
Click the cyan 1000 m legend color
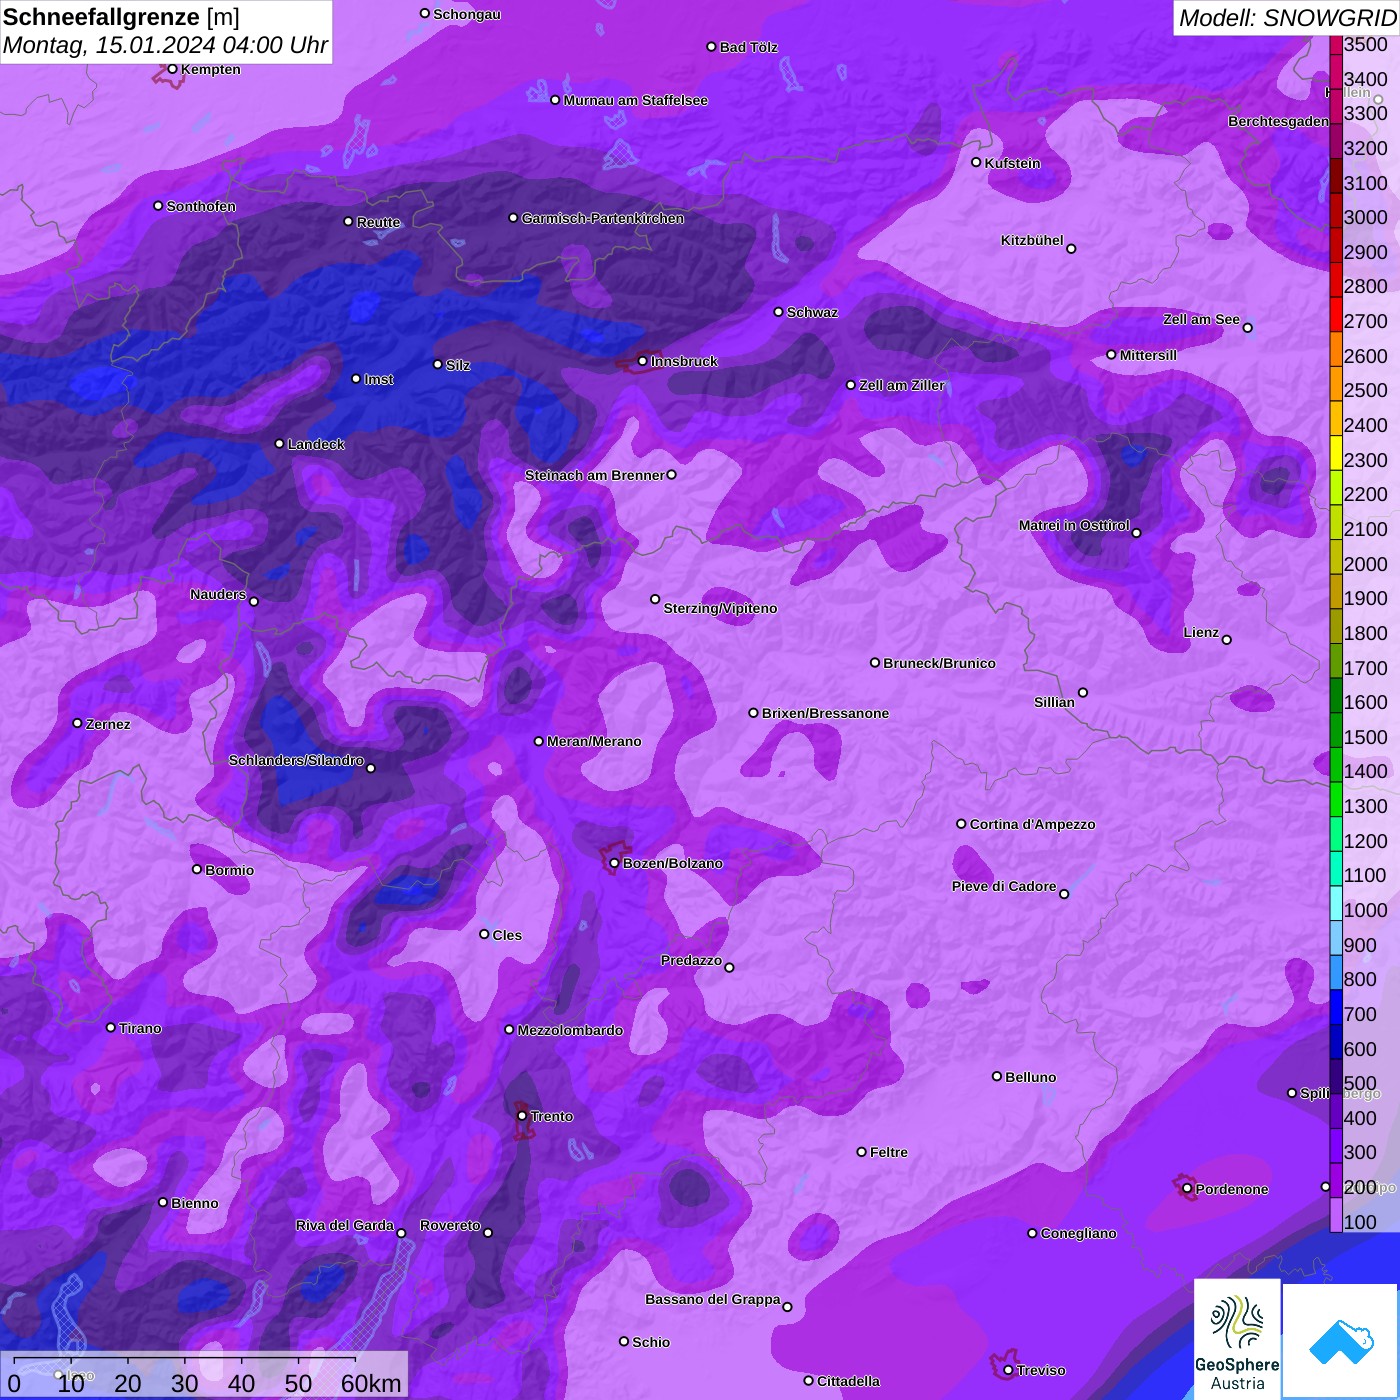coord(1336,903)
